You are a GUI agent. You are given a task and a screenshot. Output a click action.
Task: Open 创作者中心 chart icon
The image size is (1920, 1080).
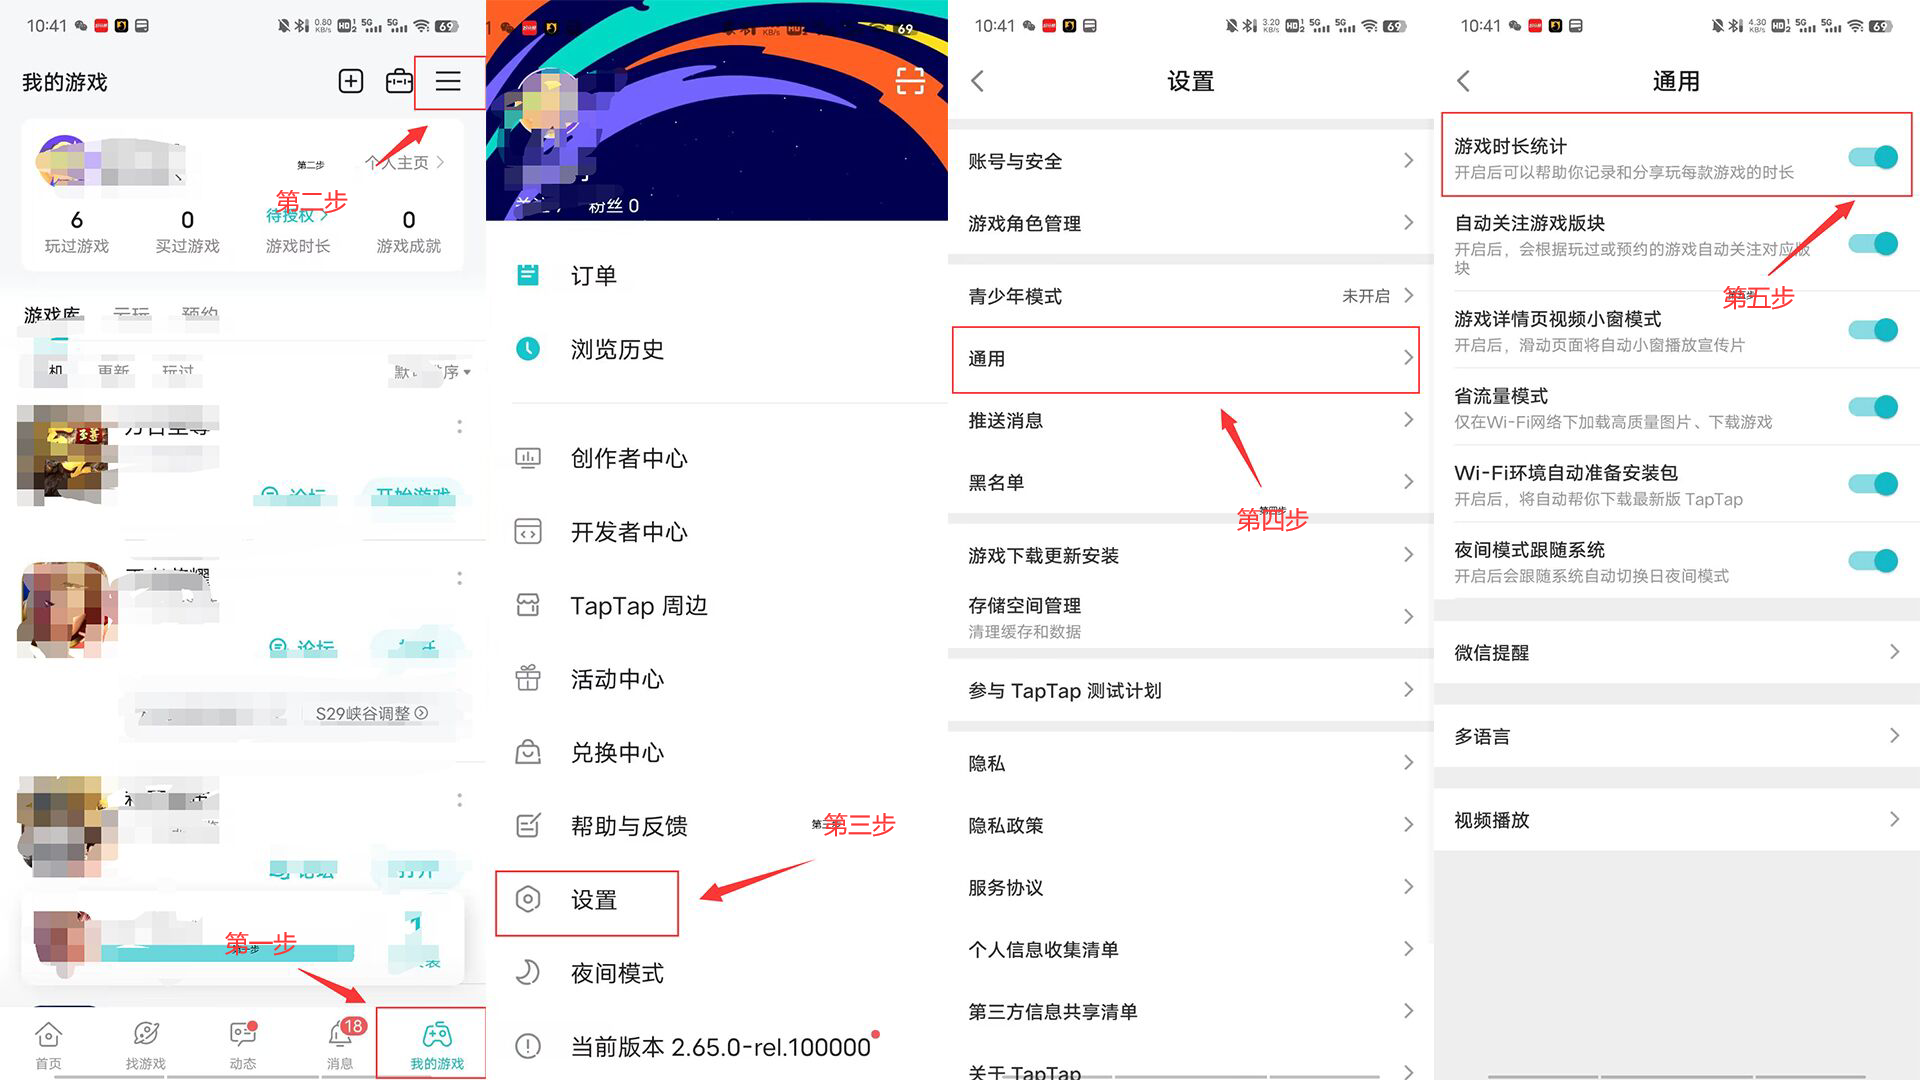pyautogui.click(x=528, y=458)
